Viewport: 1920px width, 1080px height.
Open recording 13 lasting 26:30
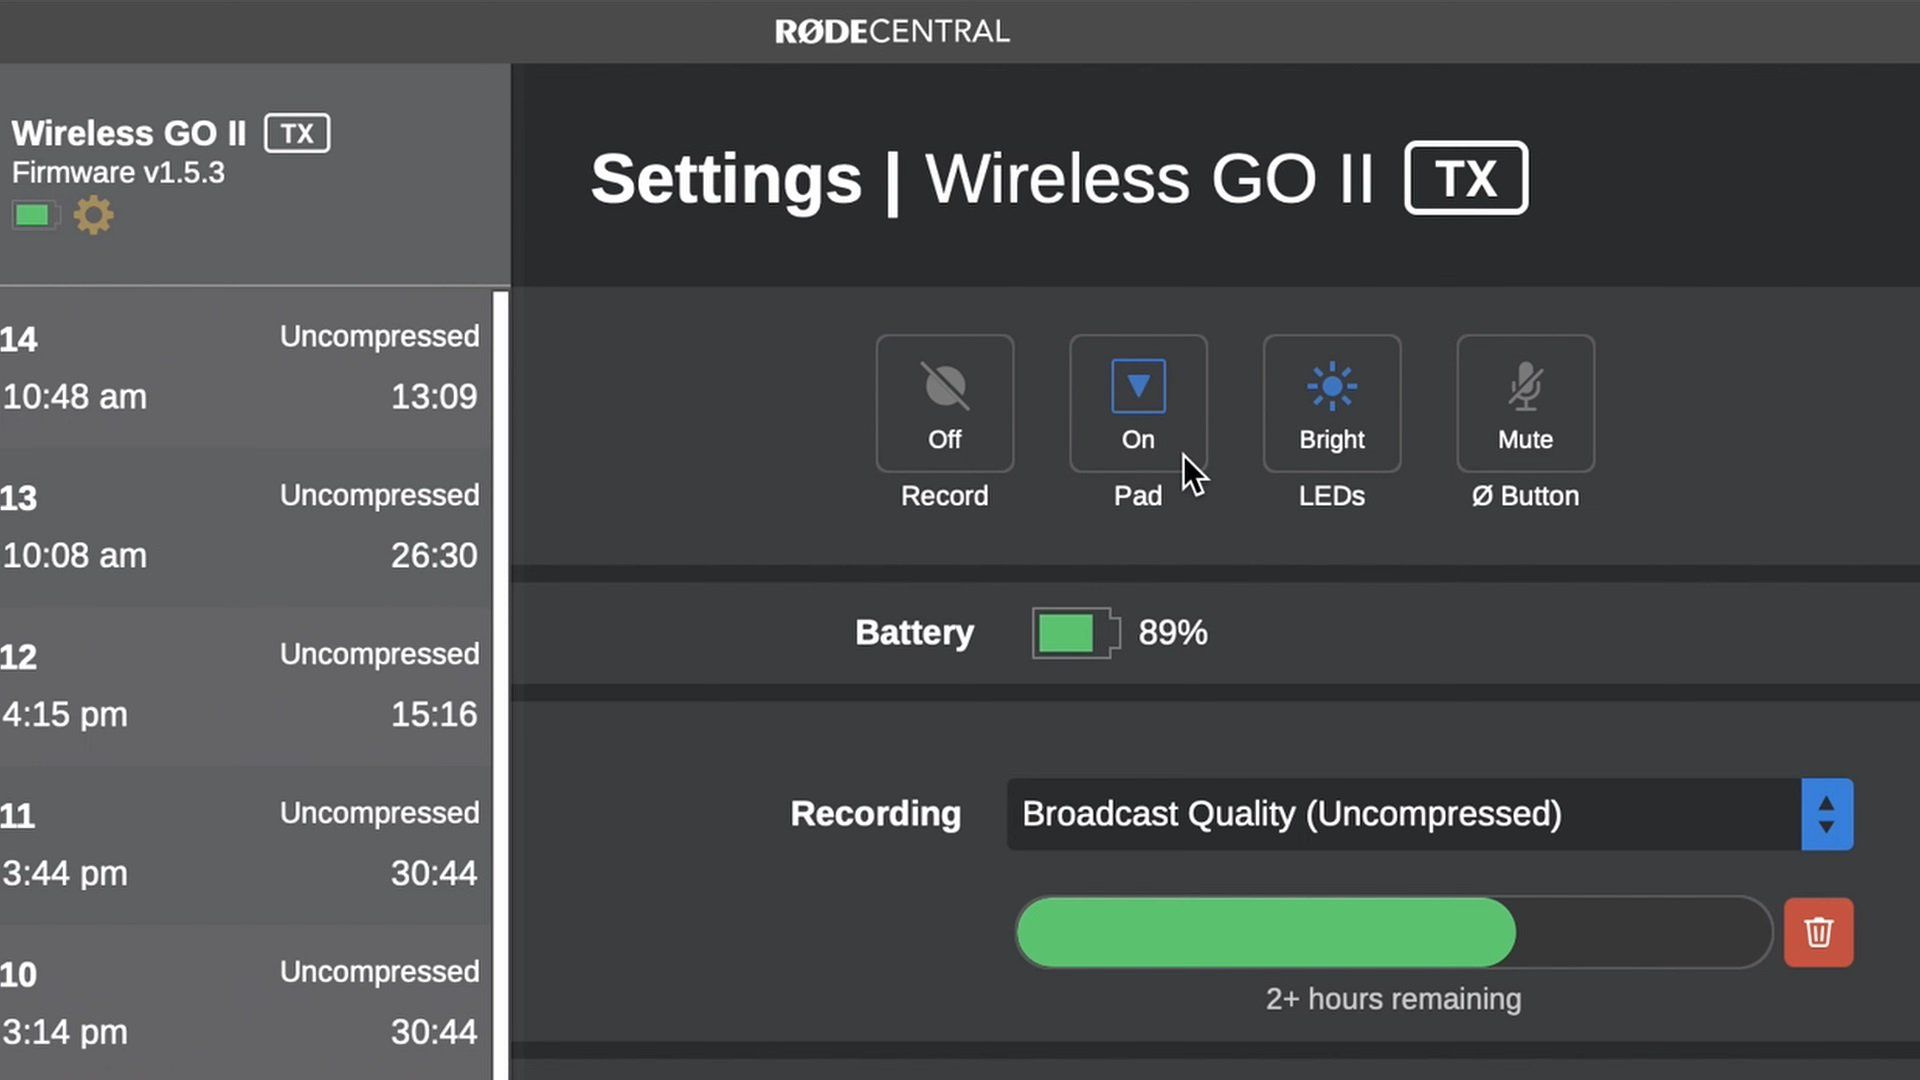[x=245, y=526]
